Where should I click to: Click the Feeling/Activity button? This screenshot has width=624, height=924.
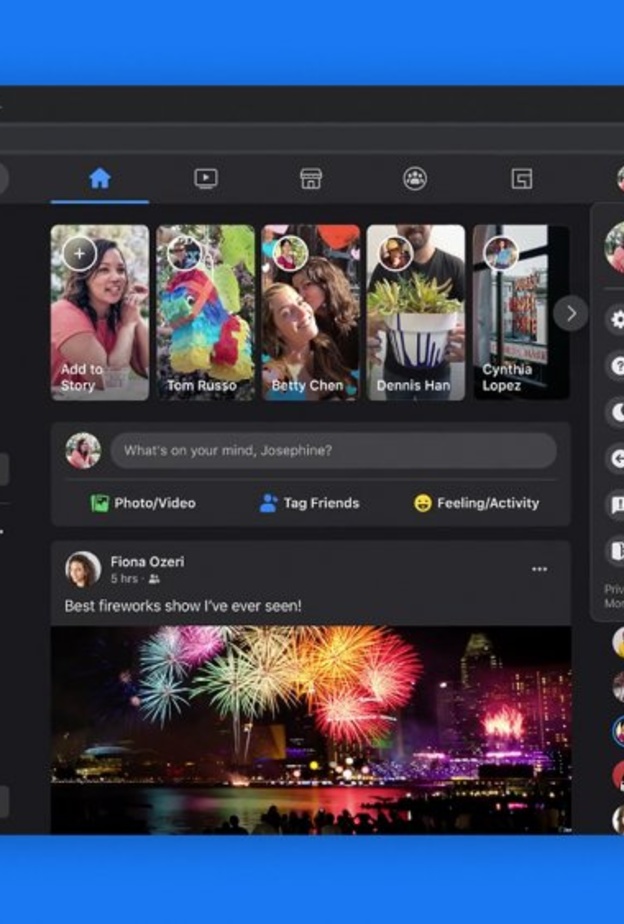coord(477,503)
